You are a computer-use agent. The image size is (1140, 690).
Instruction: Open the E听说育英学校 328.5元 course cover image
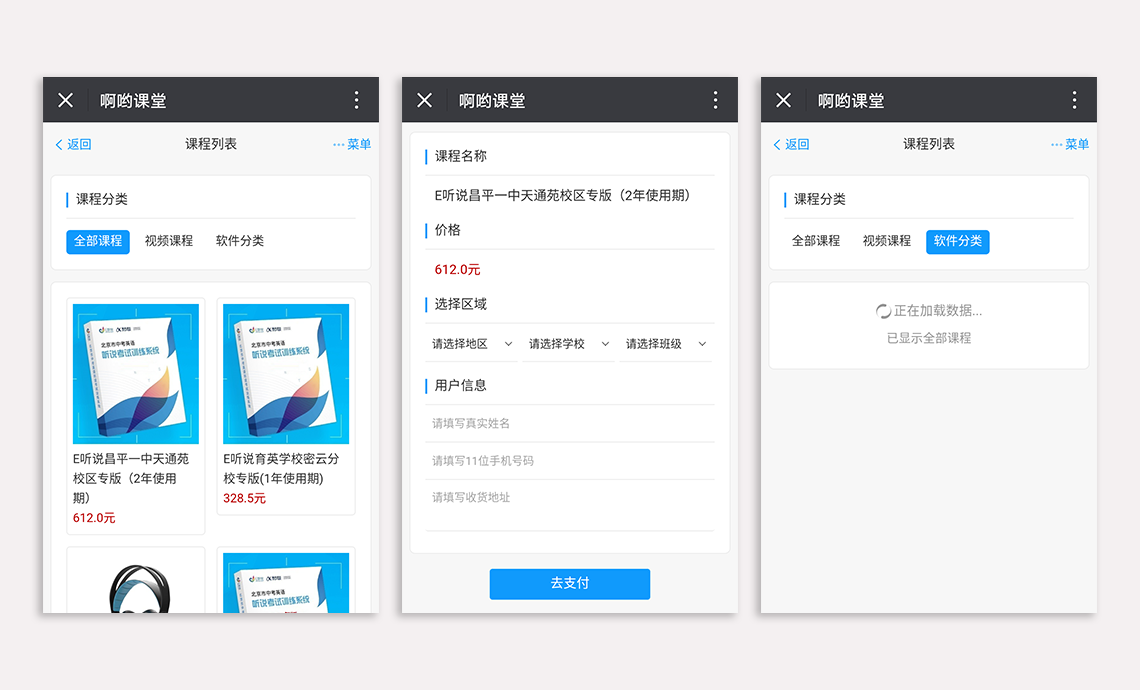click(x=286, y=374)
